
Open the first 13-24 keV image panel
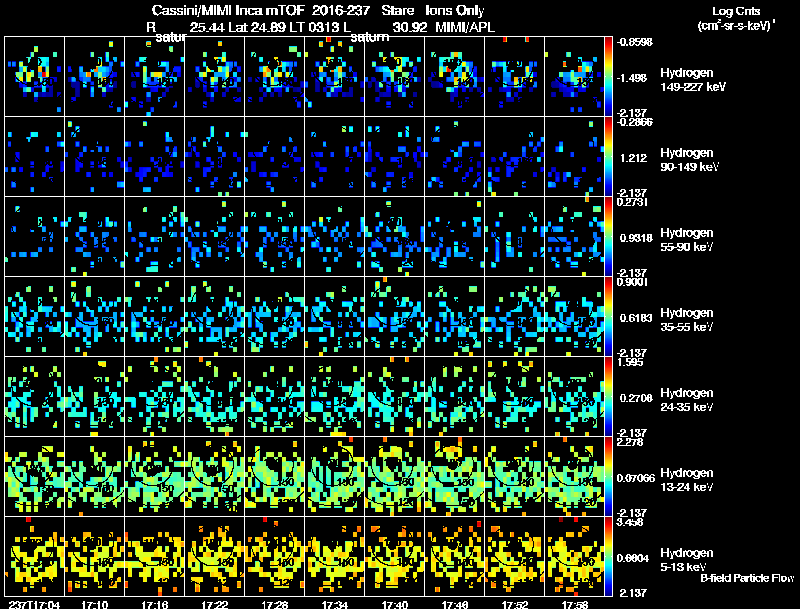click(35, 476)
